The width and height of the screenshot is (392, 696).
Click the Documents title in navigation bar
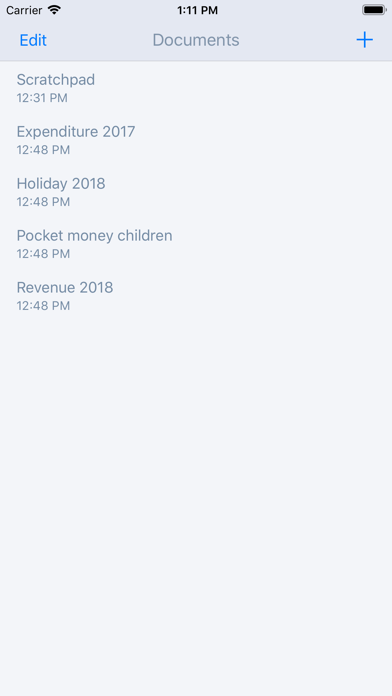(196, 40)
